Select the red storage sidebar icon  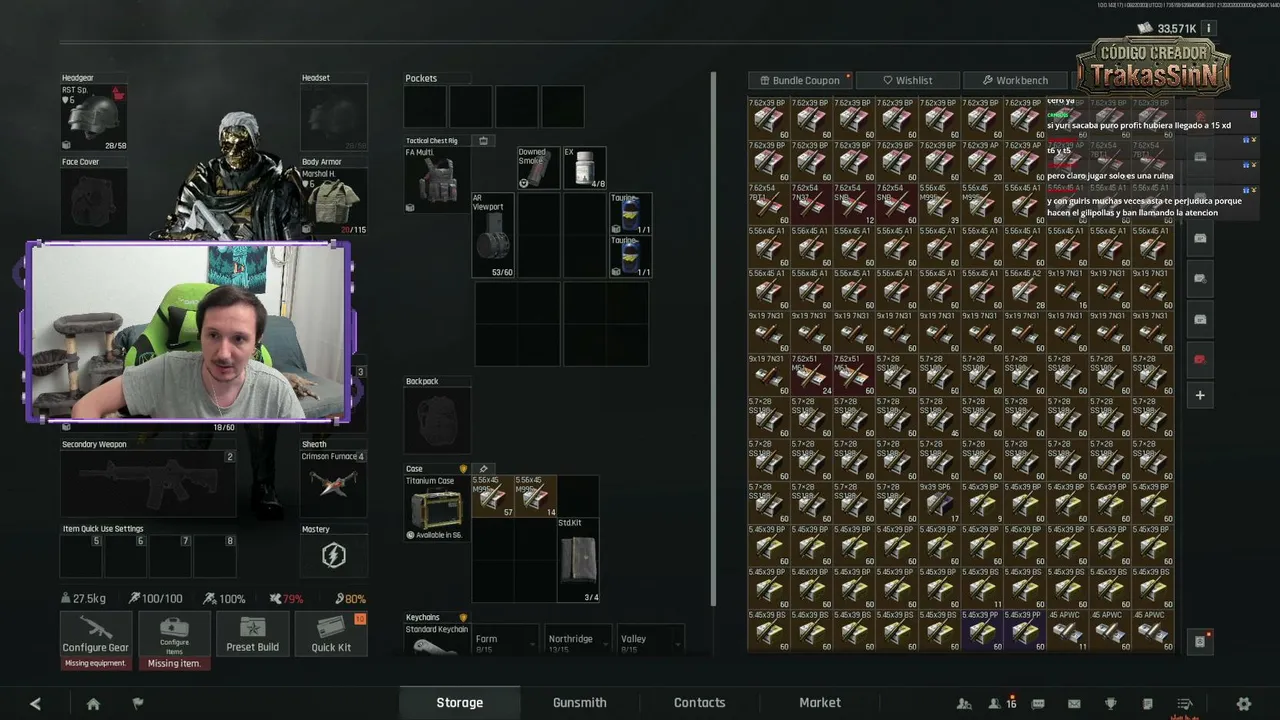point(1200,359)
